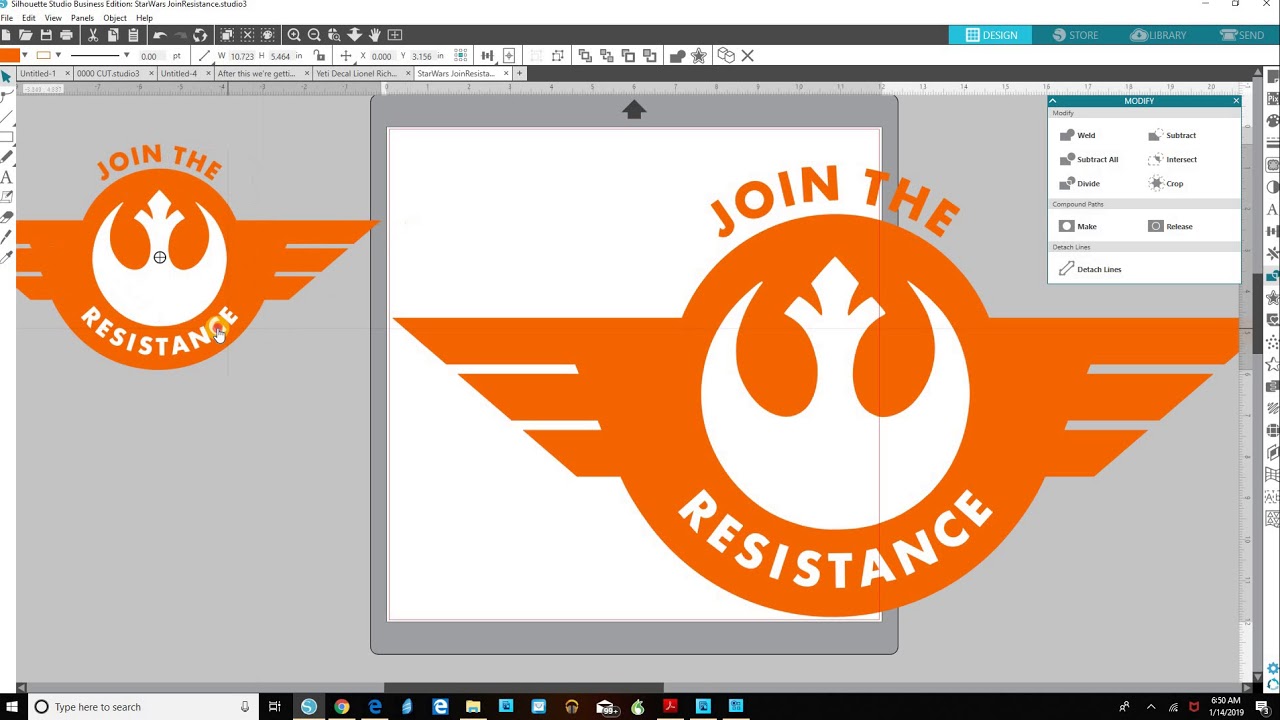The height and width of the screenshot is (720, 1280).
Task: Open the fill color dropdown arrow
Action: [26, 55]
